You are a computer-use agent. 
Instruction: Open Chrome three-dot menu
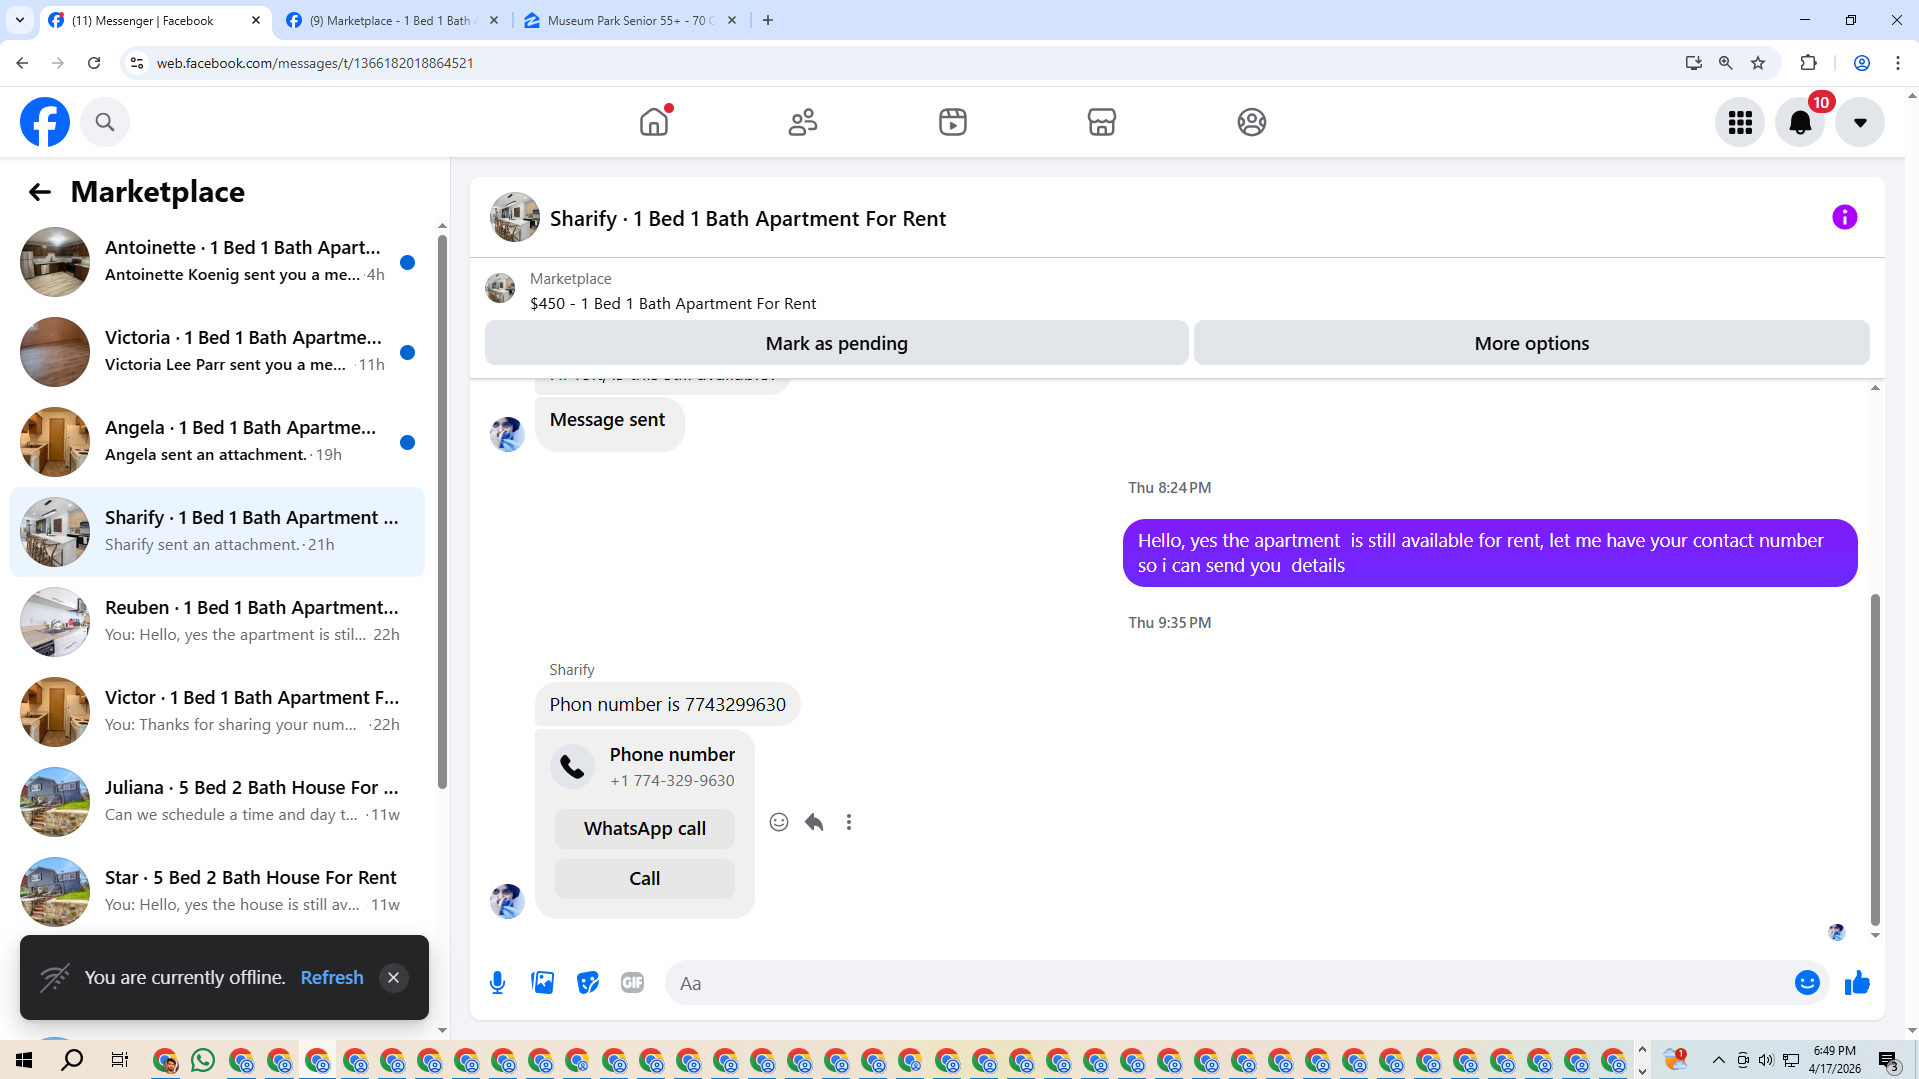coord(1898,63)
